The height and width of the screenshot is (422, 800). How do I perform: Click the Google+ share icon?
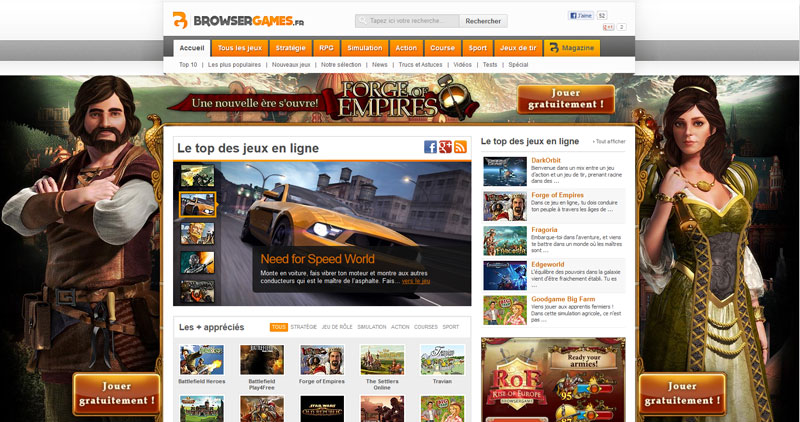click(x=446, y=147)
